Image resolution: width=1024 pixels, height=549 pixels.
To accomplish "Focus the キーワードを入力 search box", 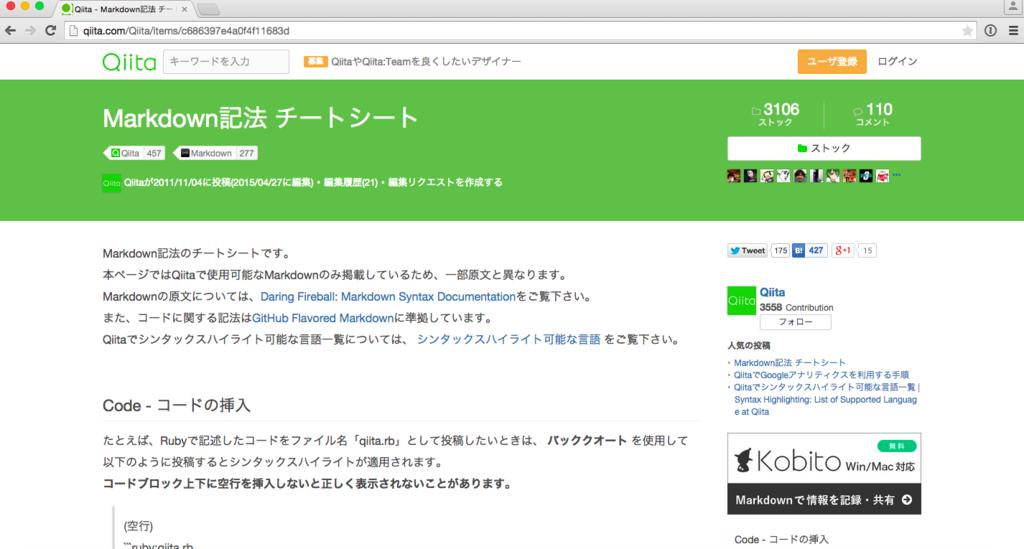I will pyautogui.click(x=226, y=61).
